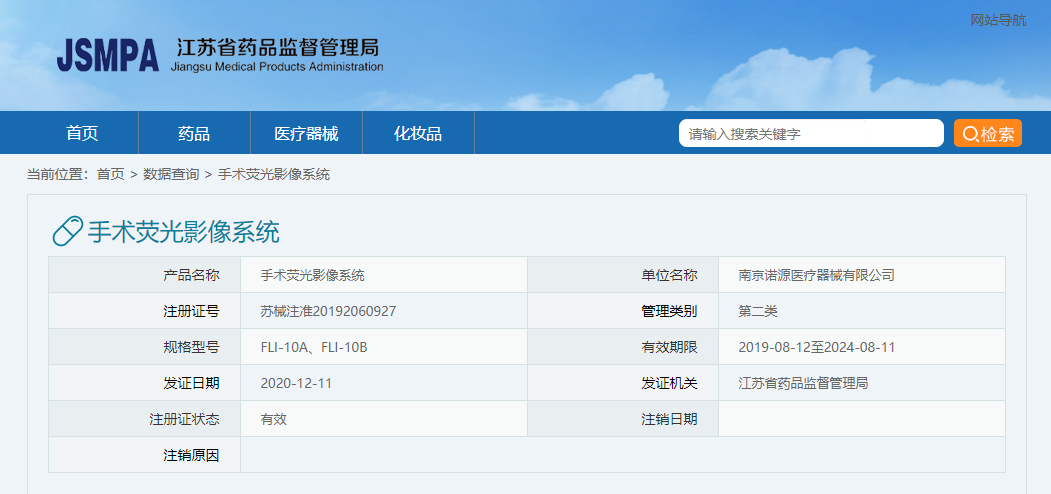The height and width of the screenshot is (494, 1051).
Task: Click the 江苏省药品监督管理局 header title
Action: (277, 48)
